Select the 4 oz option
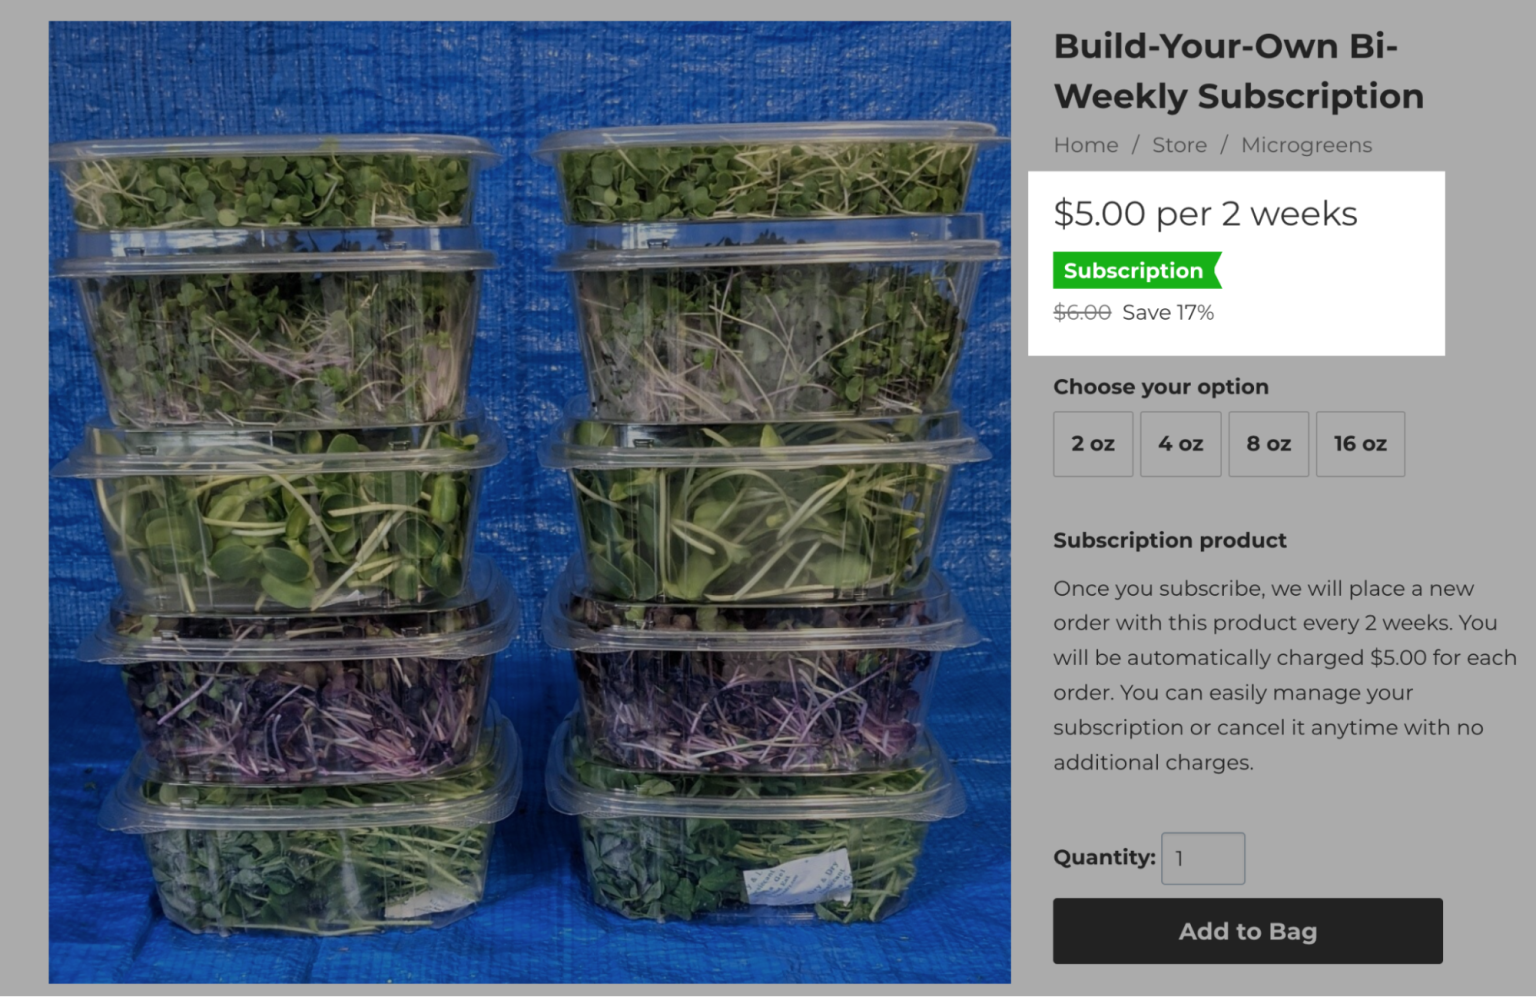Screen dimensions: 1536x997 pos(1180,444)
